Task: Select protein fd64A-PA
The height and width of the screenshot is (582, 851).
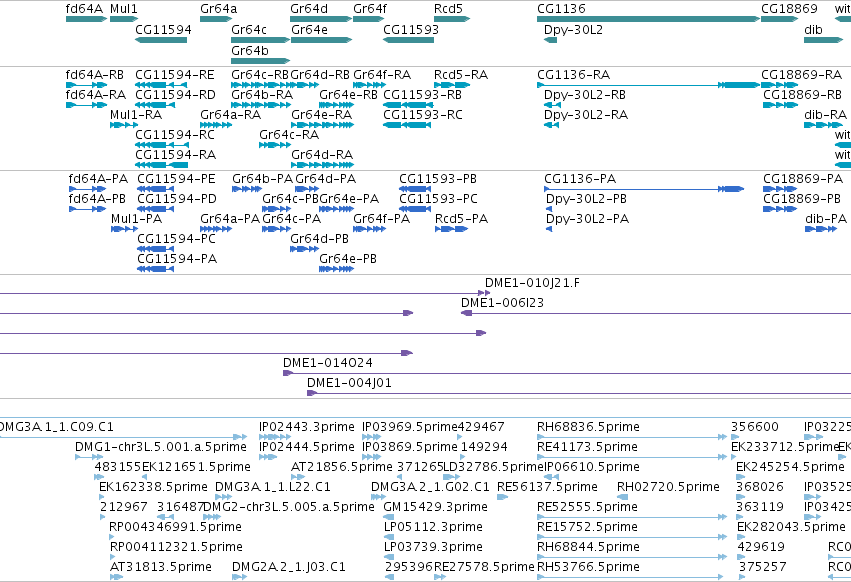Action: [x=98, y=179]
